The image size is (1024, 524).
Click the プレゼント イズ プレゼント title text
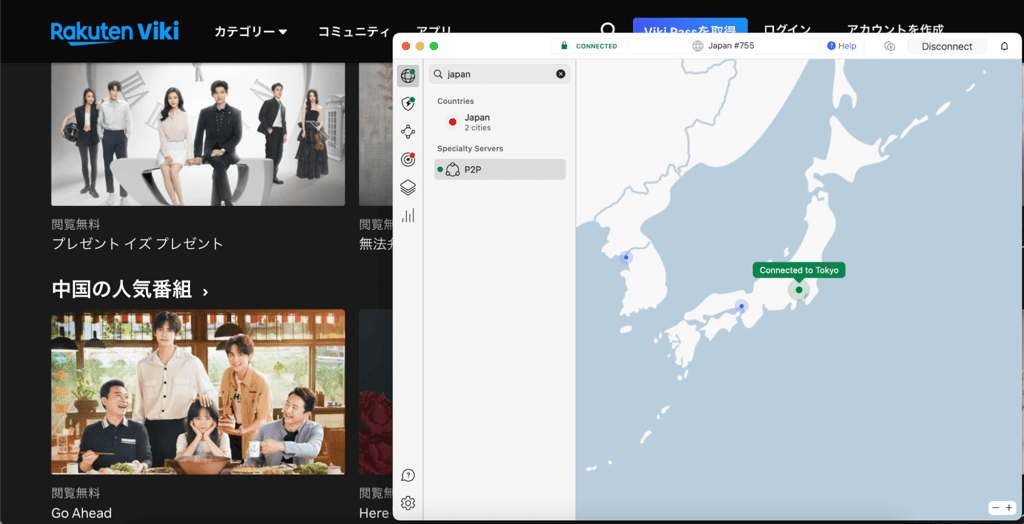pyautogui.click(x=137, y=244)
